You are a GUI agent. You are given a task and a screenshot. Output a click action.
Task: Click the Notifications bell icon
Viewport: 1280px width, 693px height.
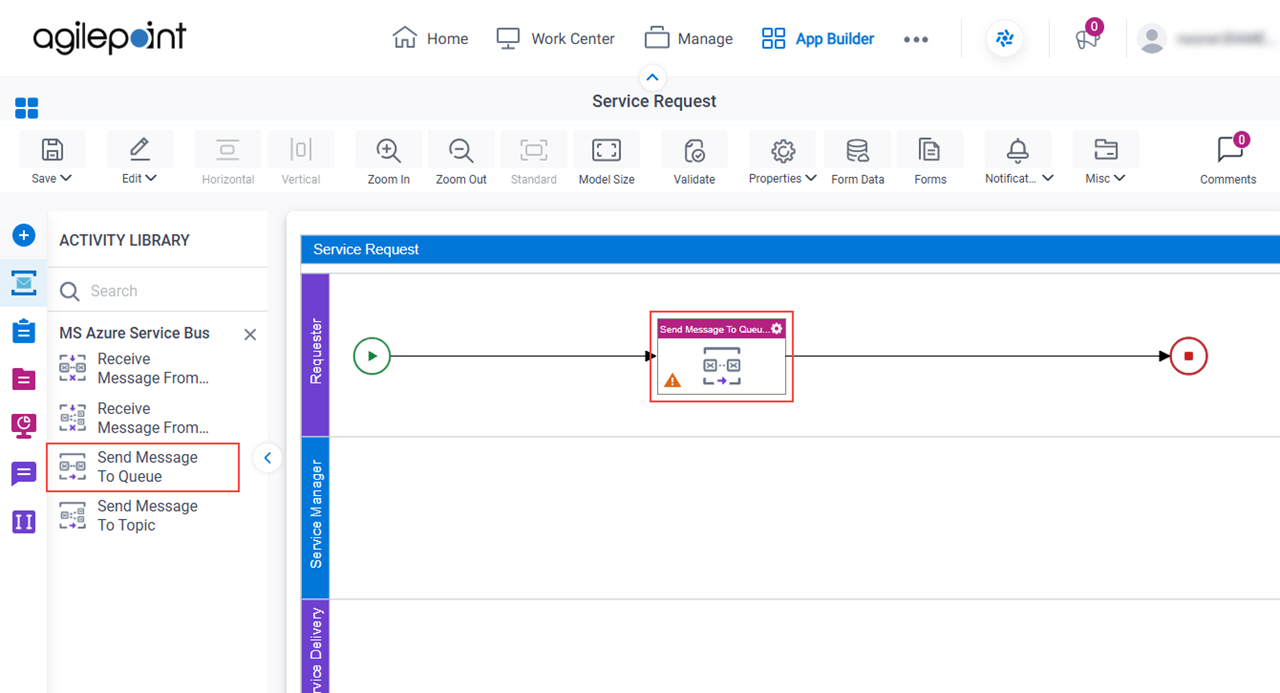click(1018, 150)
